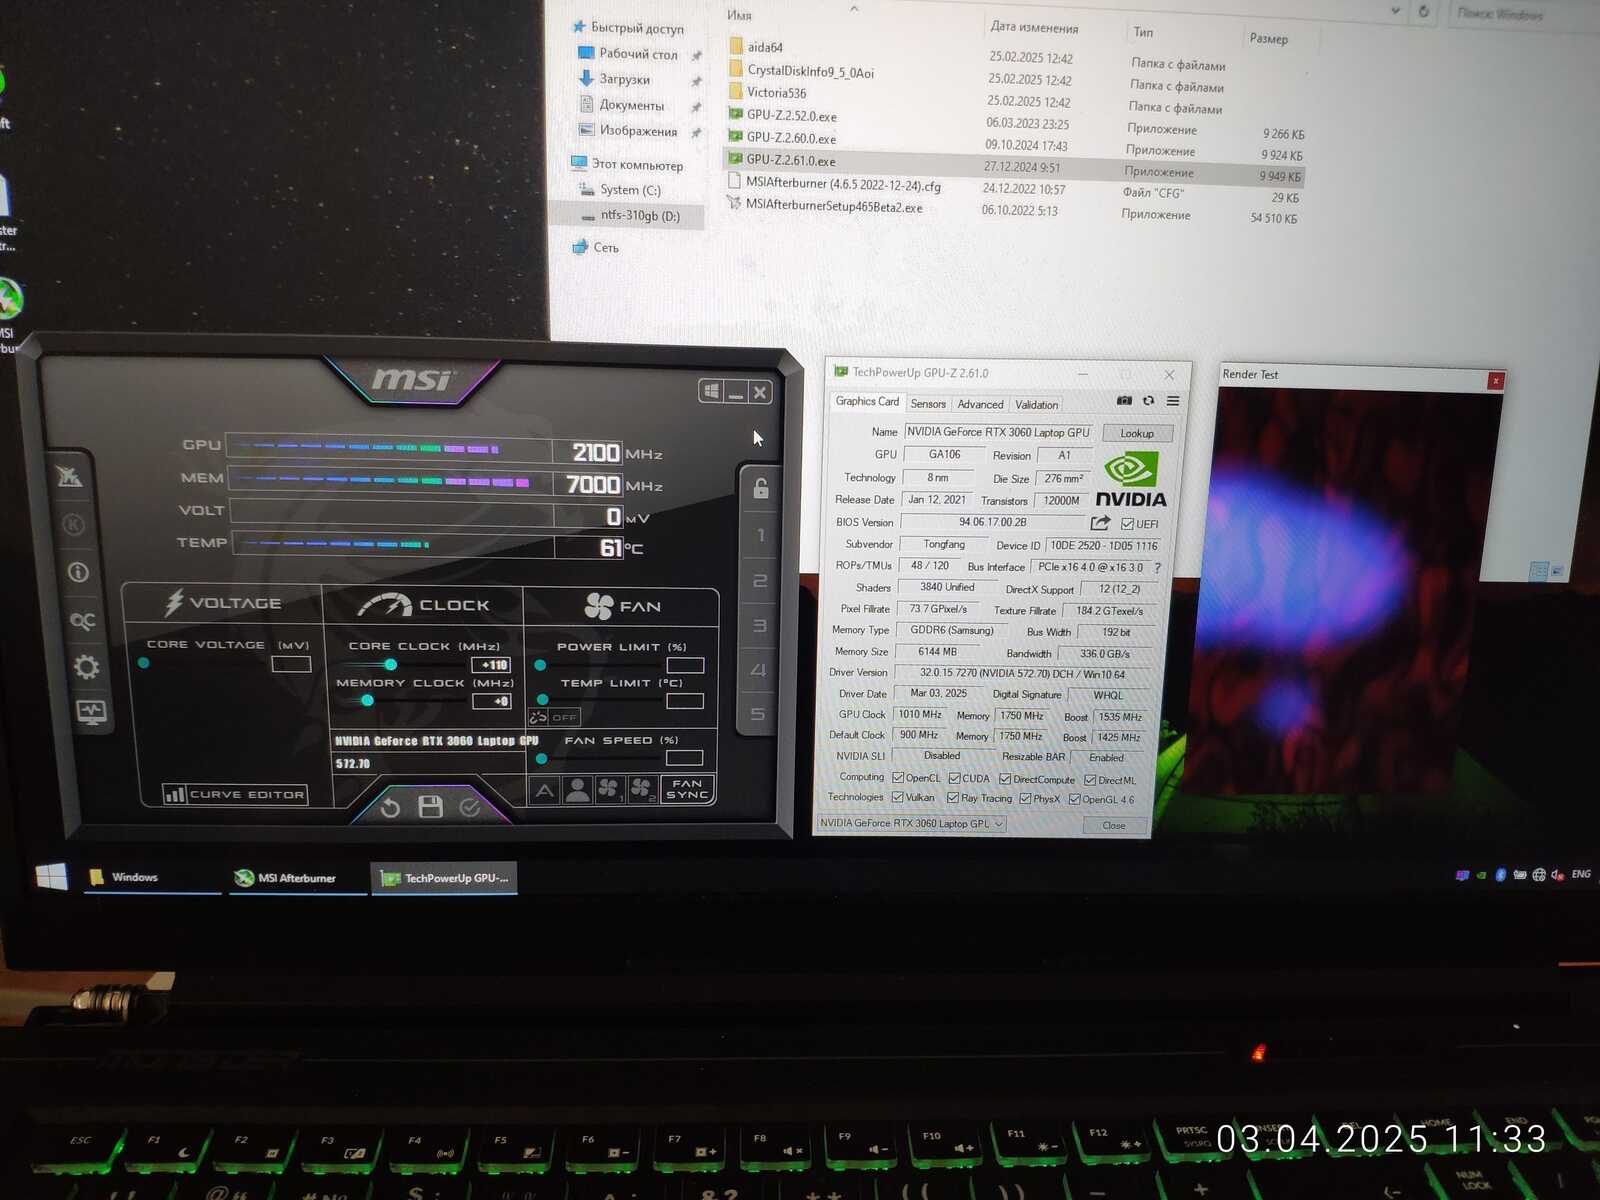Open Afterburner settings gear
The image size is (1600, 1200).
[87, 667]
